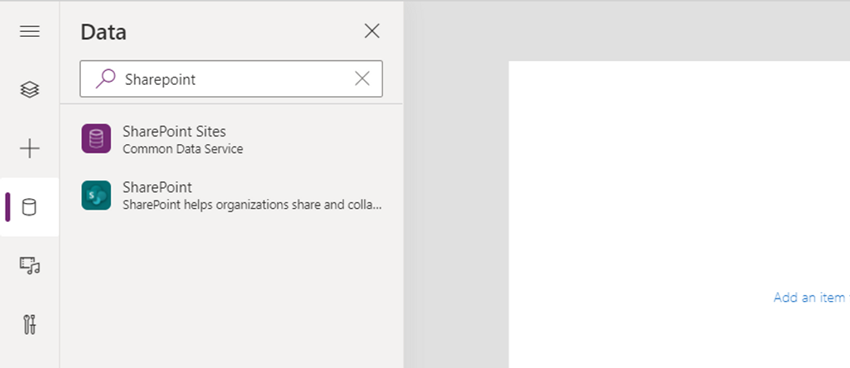Click the Data panel heading
Viewport: 850px width, 368px height.
104,32
